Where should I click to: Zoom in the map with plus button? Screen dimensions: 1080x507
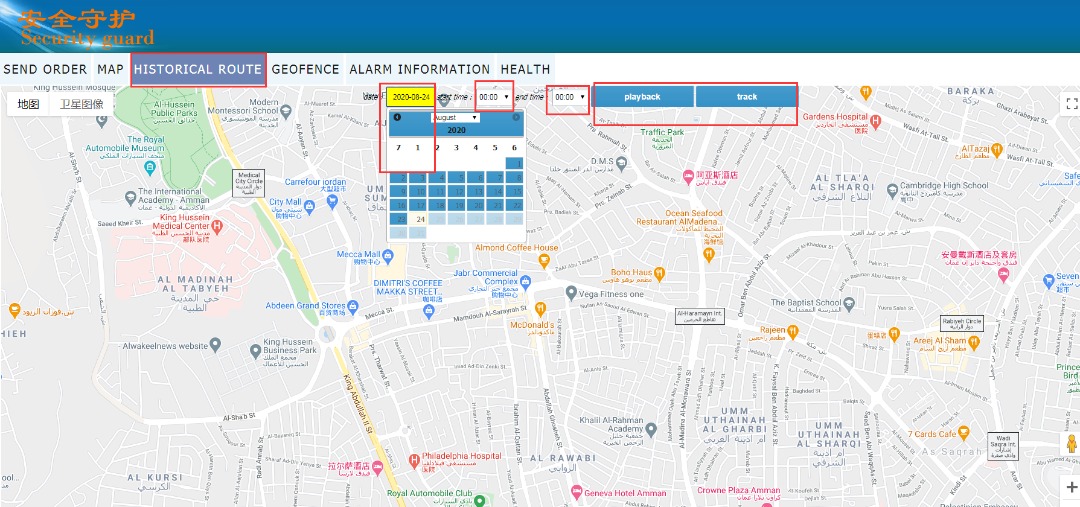[x=1071, y=487]
